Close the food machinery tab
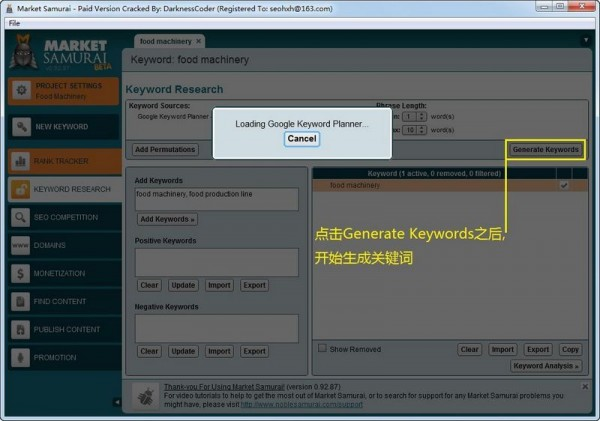The image size is (600, 421). click(x=198, y=41)
